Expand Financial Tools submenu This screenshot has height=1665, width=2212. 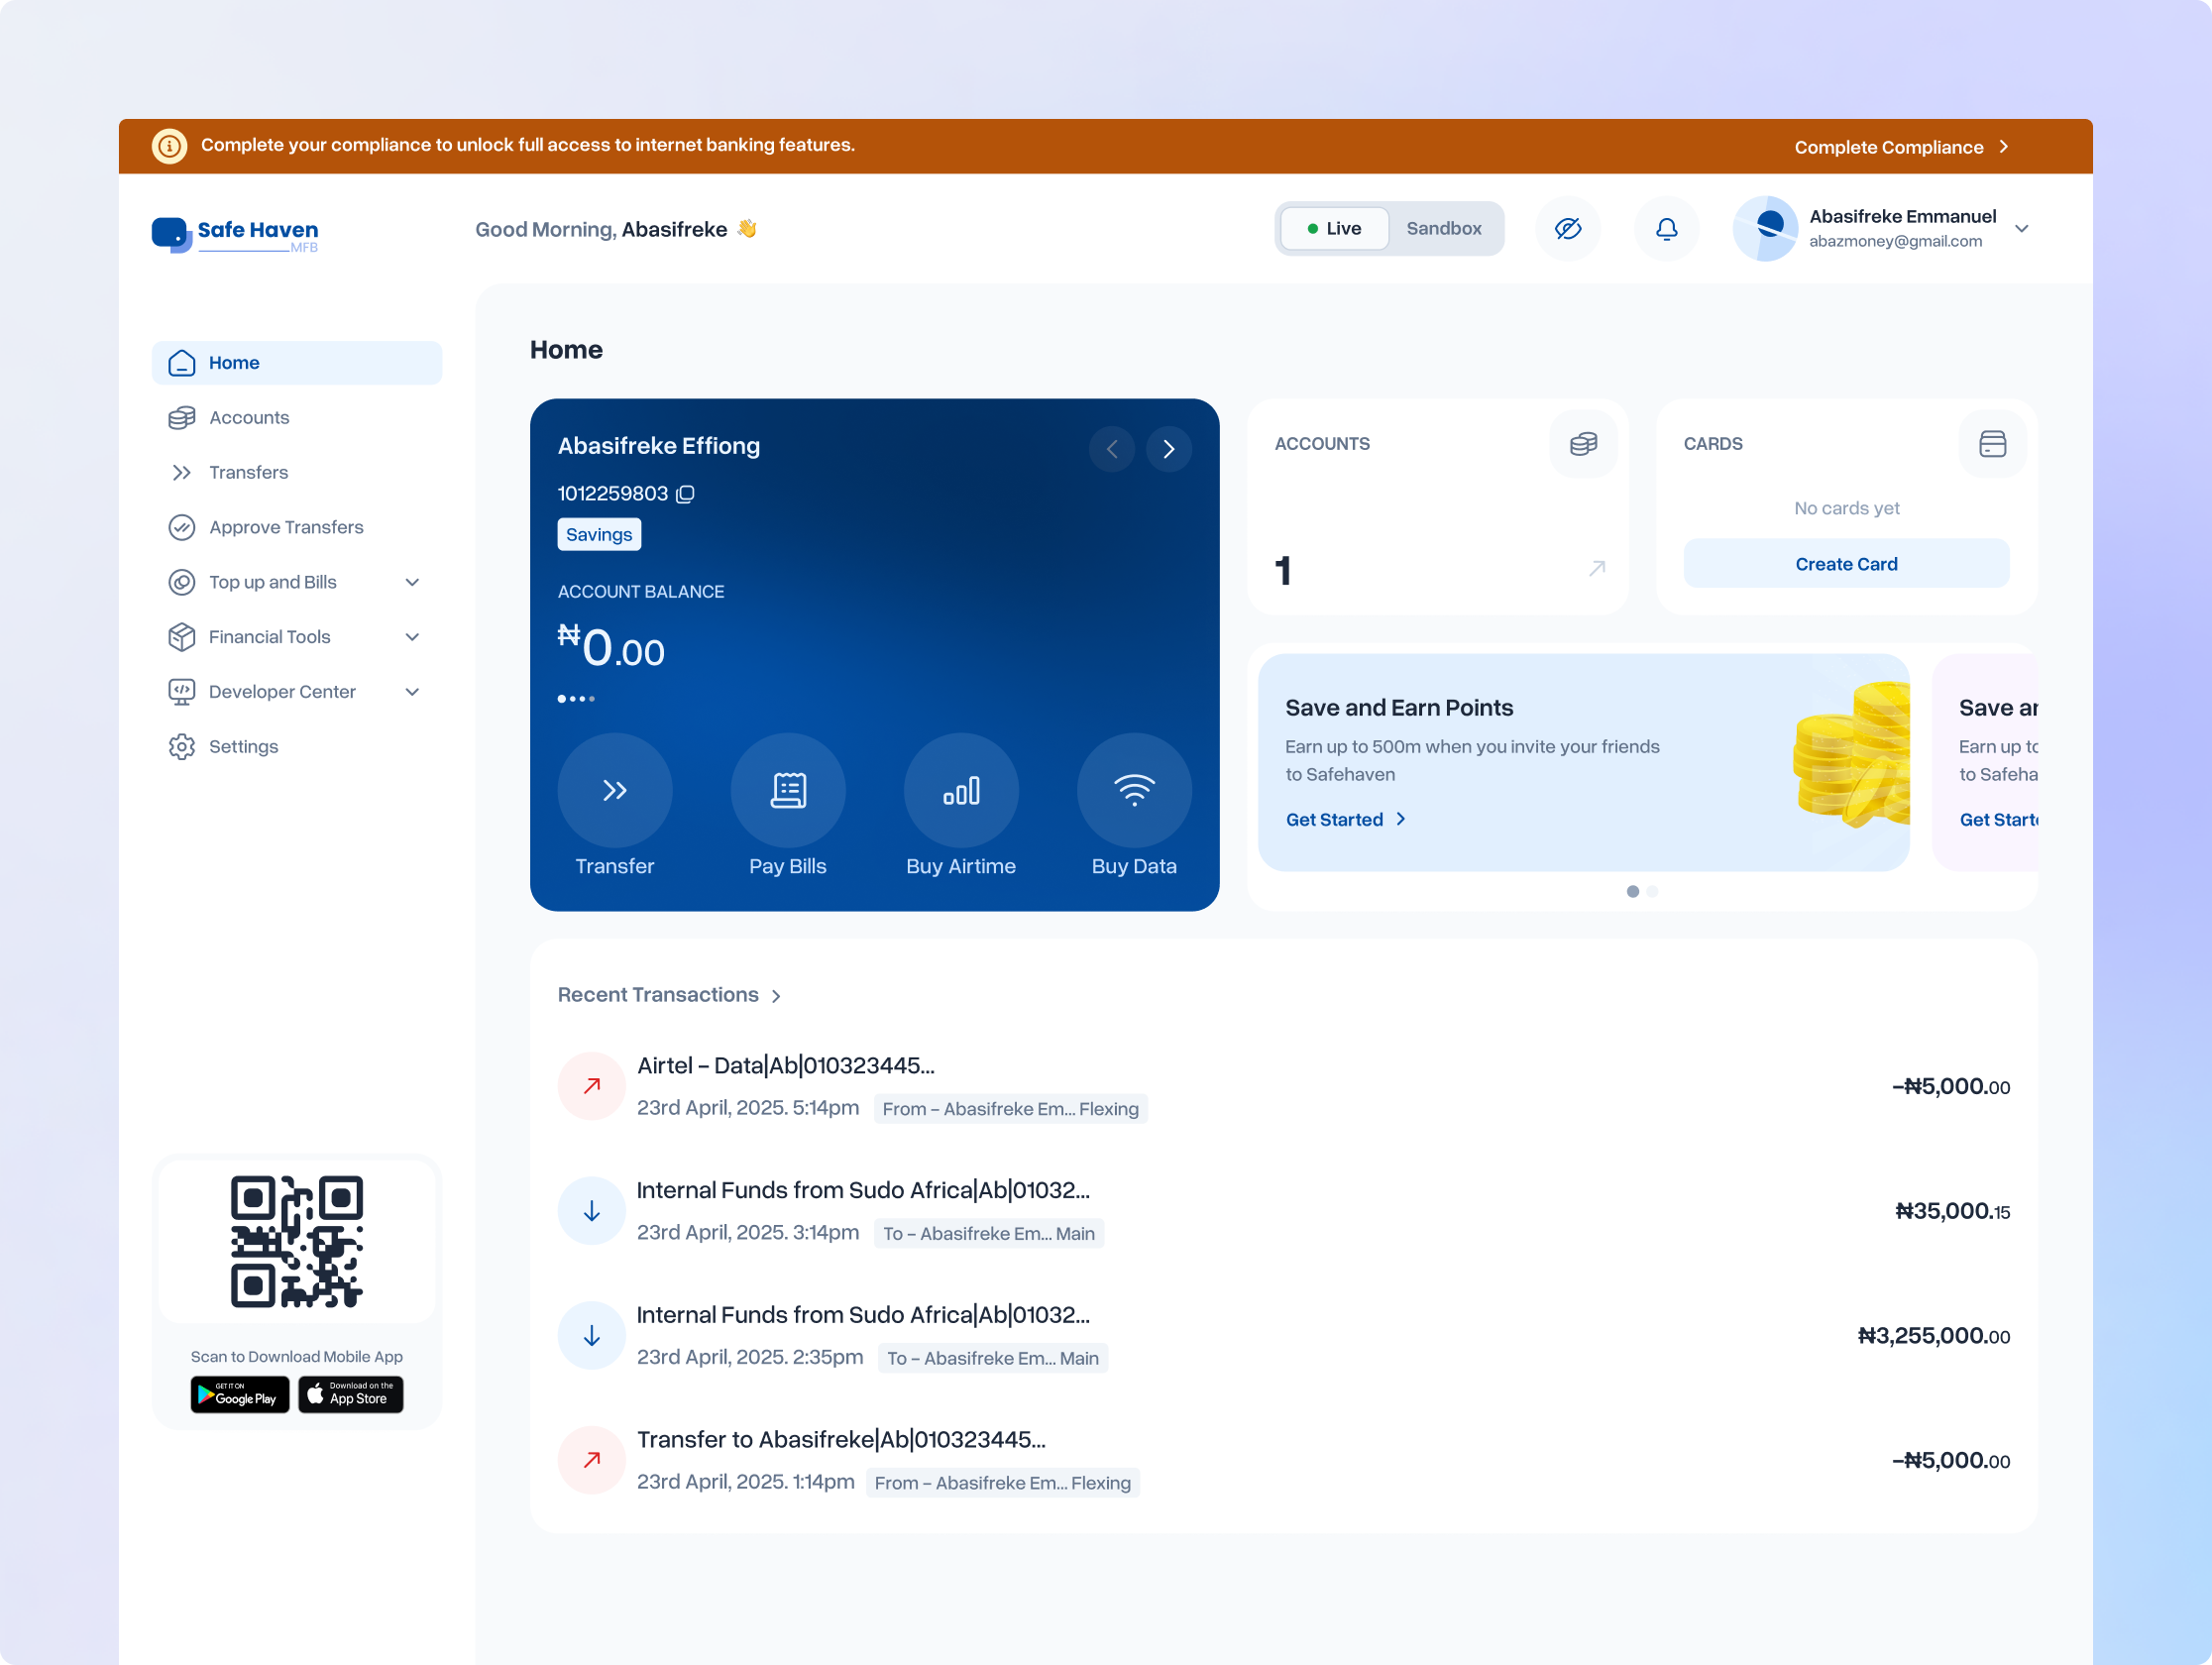coord(412,637)
